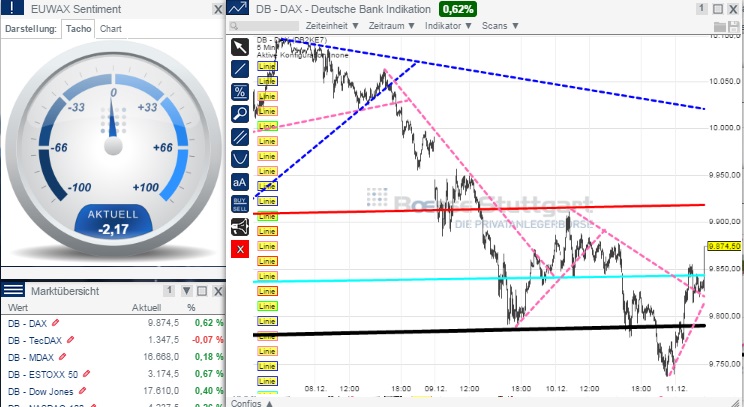744x407 pixels.
Task: Sort by the % column header
Action: [x=191, y=307]
